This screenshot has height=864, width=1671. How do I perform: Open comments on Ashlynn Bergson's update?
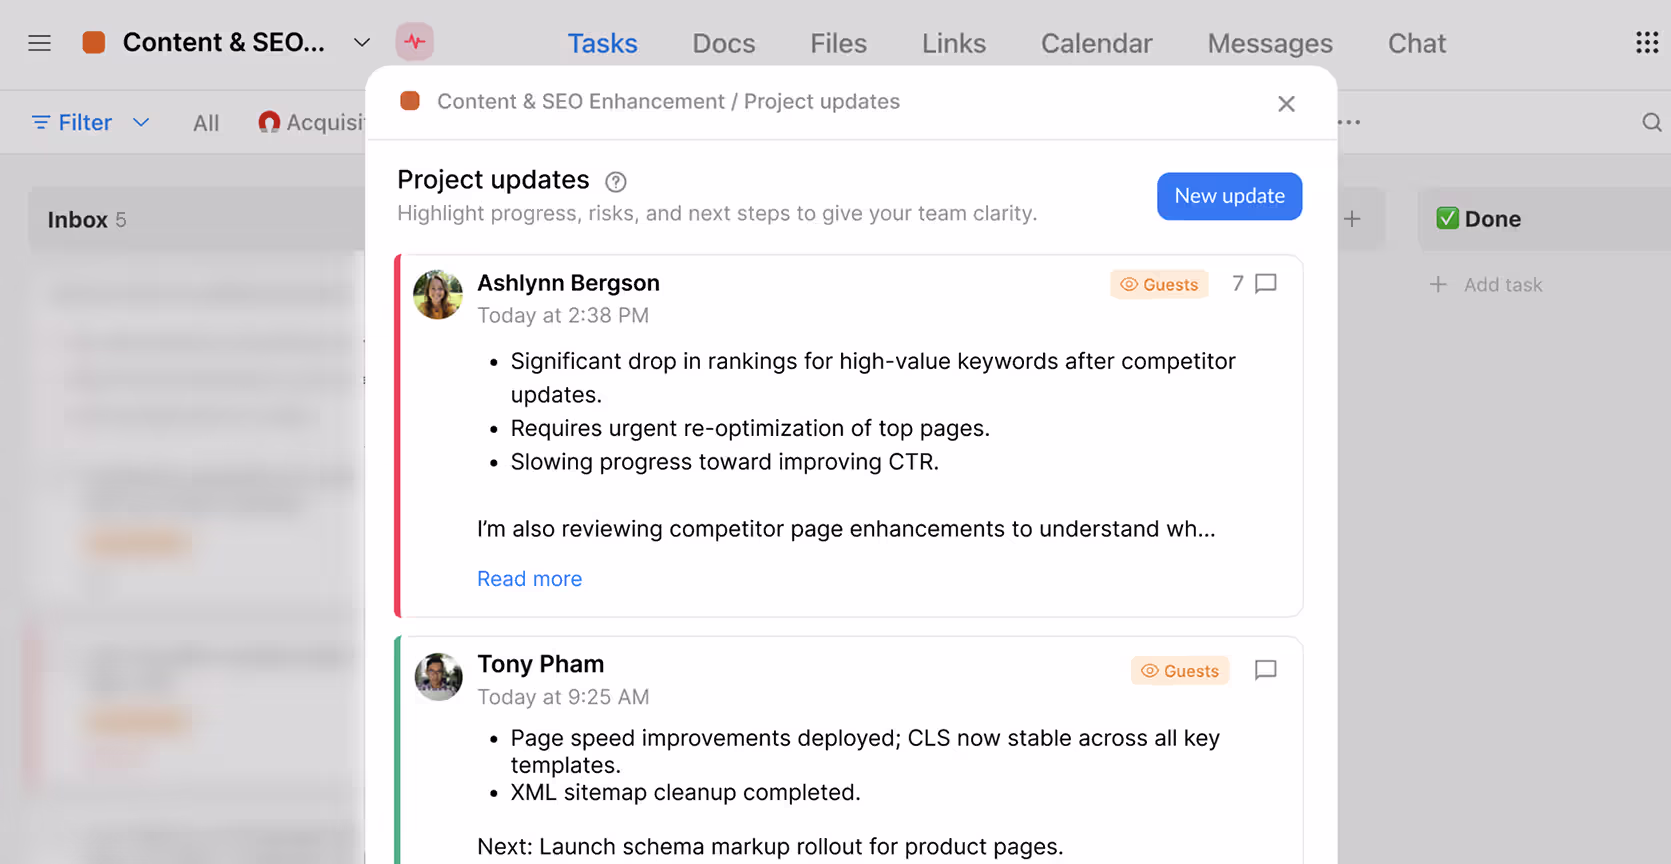1265,284
